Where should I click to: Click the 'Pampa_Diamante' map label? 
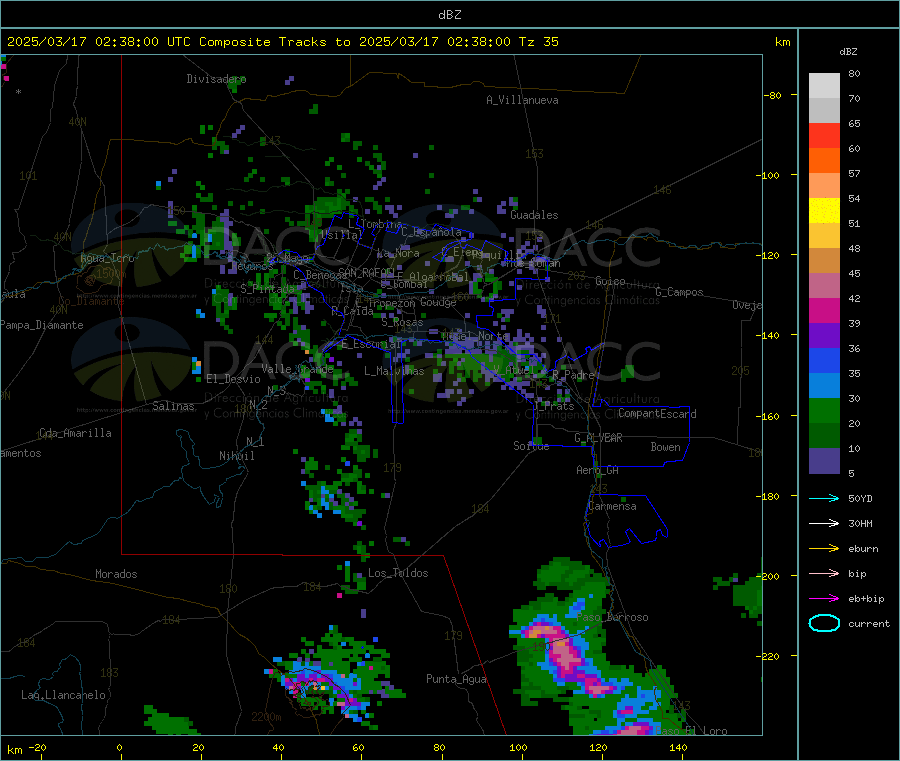pos(41,325)
